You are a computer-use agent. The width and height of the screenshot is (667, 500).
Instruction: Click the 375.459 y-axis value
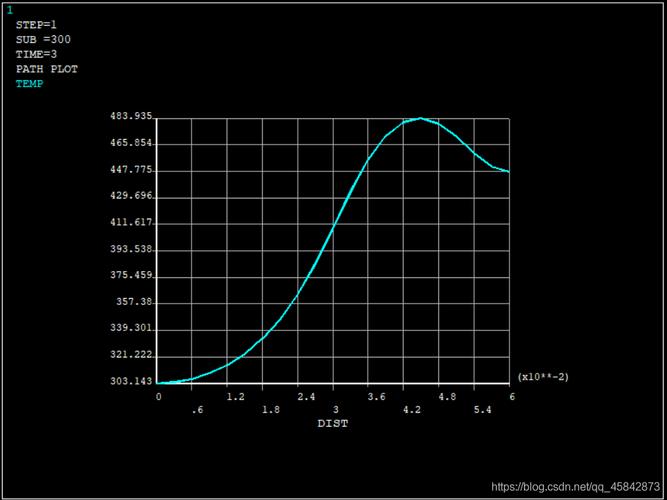[x=131, y=275]
